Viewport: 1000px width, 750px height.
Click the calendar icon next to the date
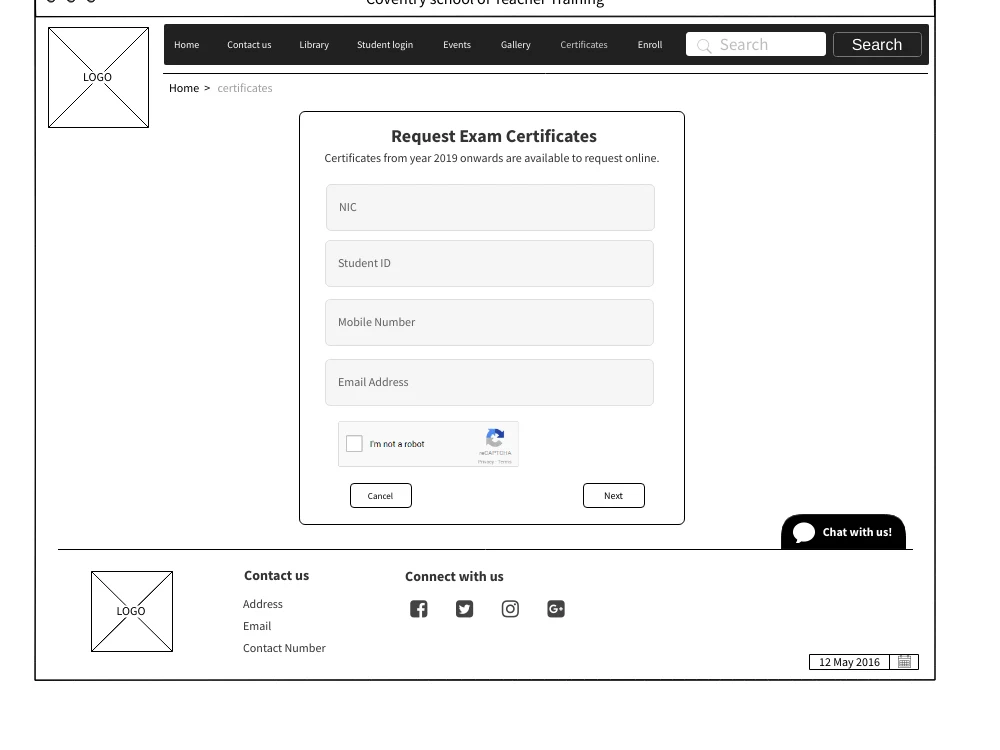903,661
